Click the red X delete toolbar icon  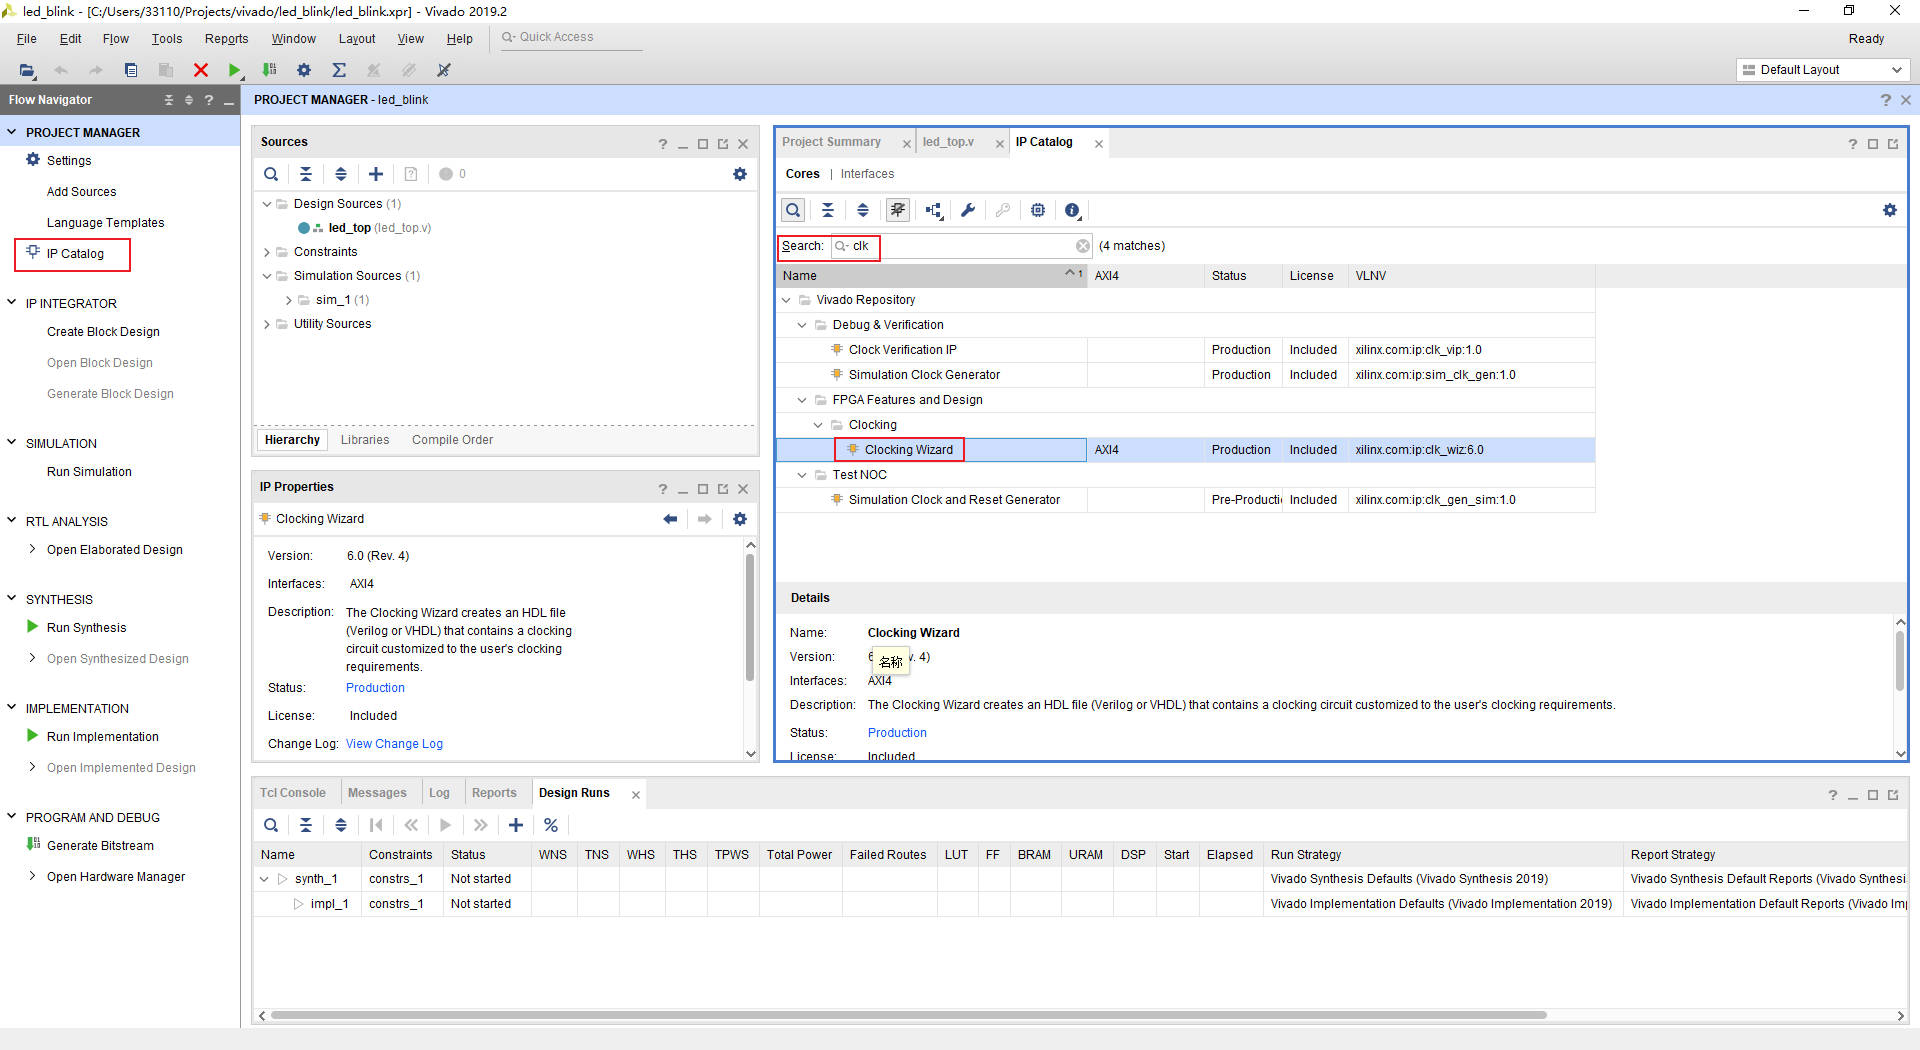pos(201,70)
